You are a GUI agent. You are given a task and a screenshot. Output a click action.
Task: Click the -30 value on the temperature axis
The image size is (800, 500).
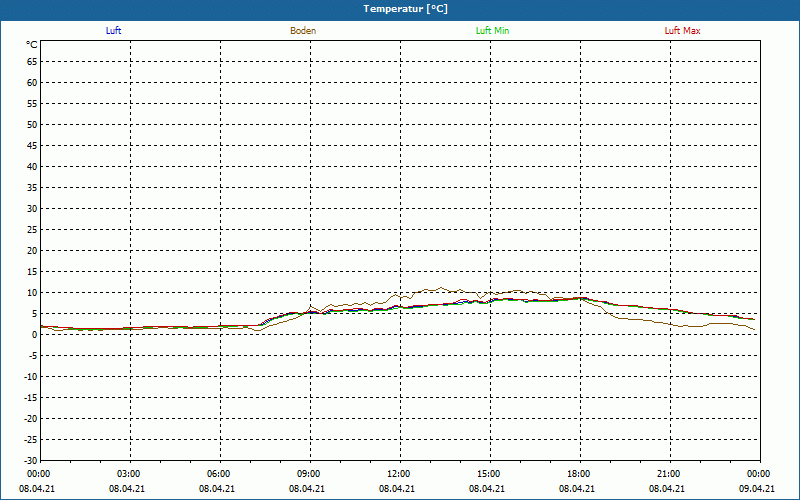[31, 461]
